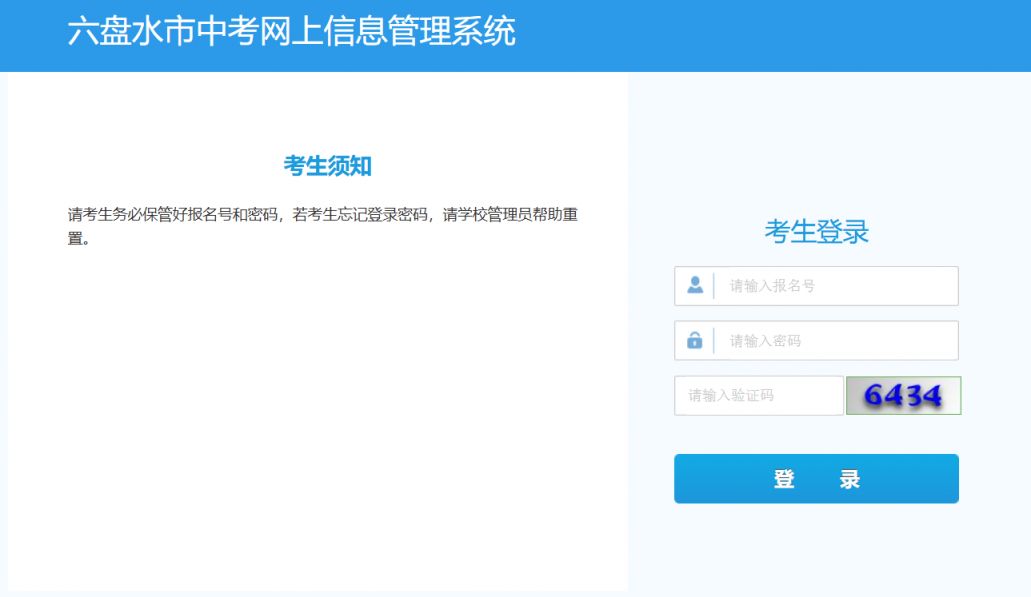Click the lock icon beside password field

(x=695, y=340)
